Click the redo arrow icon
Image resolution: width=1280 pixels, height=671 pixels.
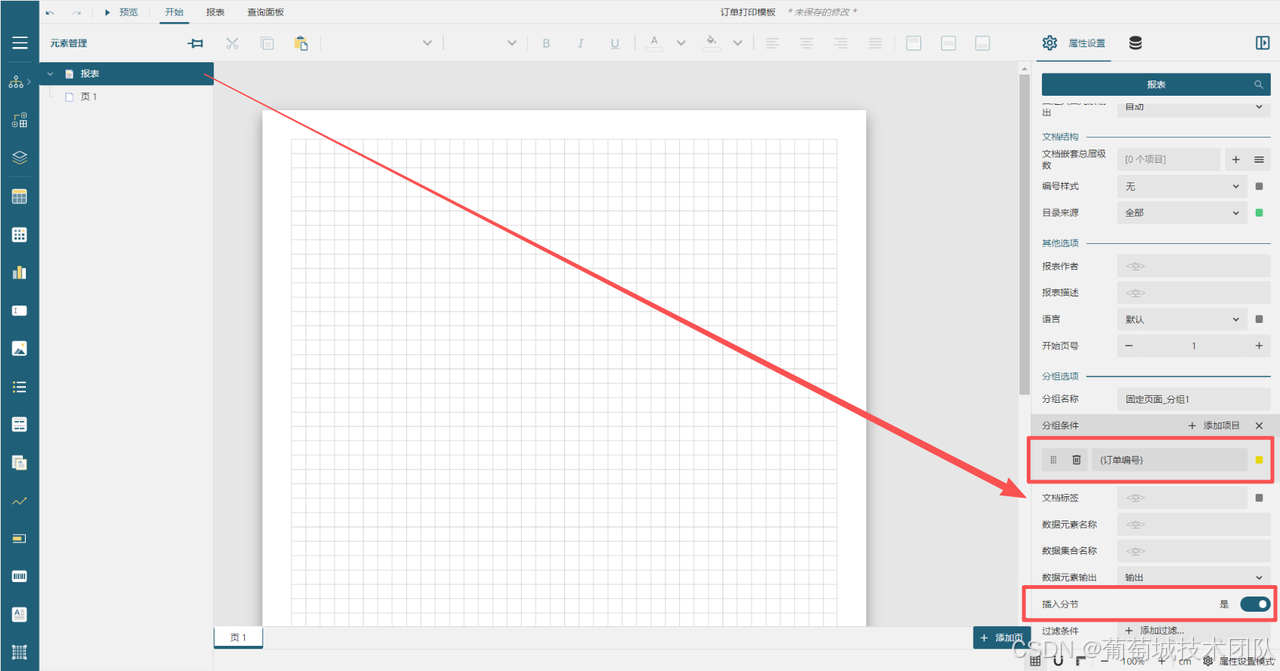[x=76, y=12]
